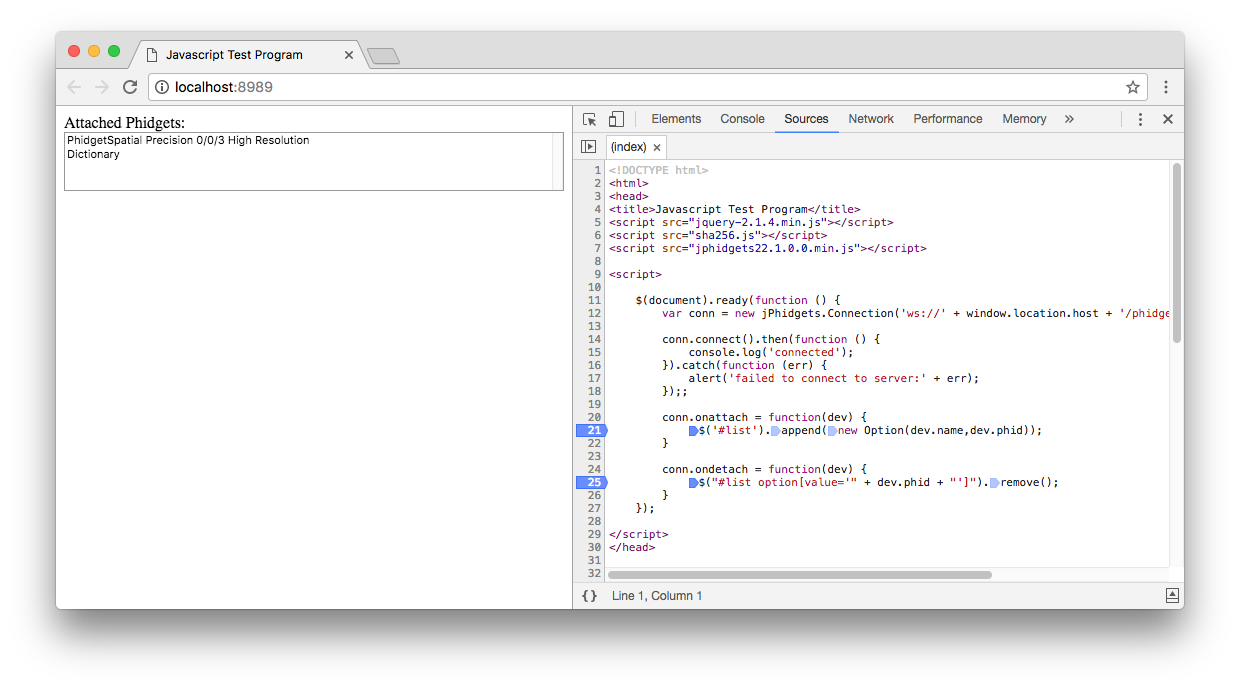Toggle the breakpoint on line 21

click(591, 430)
